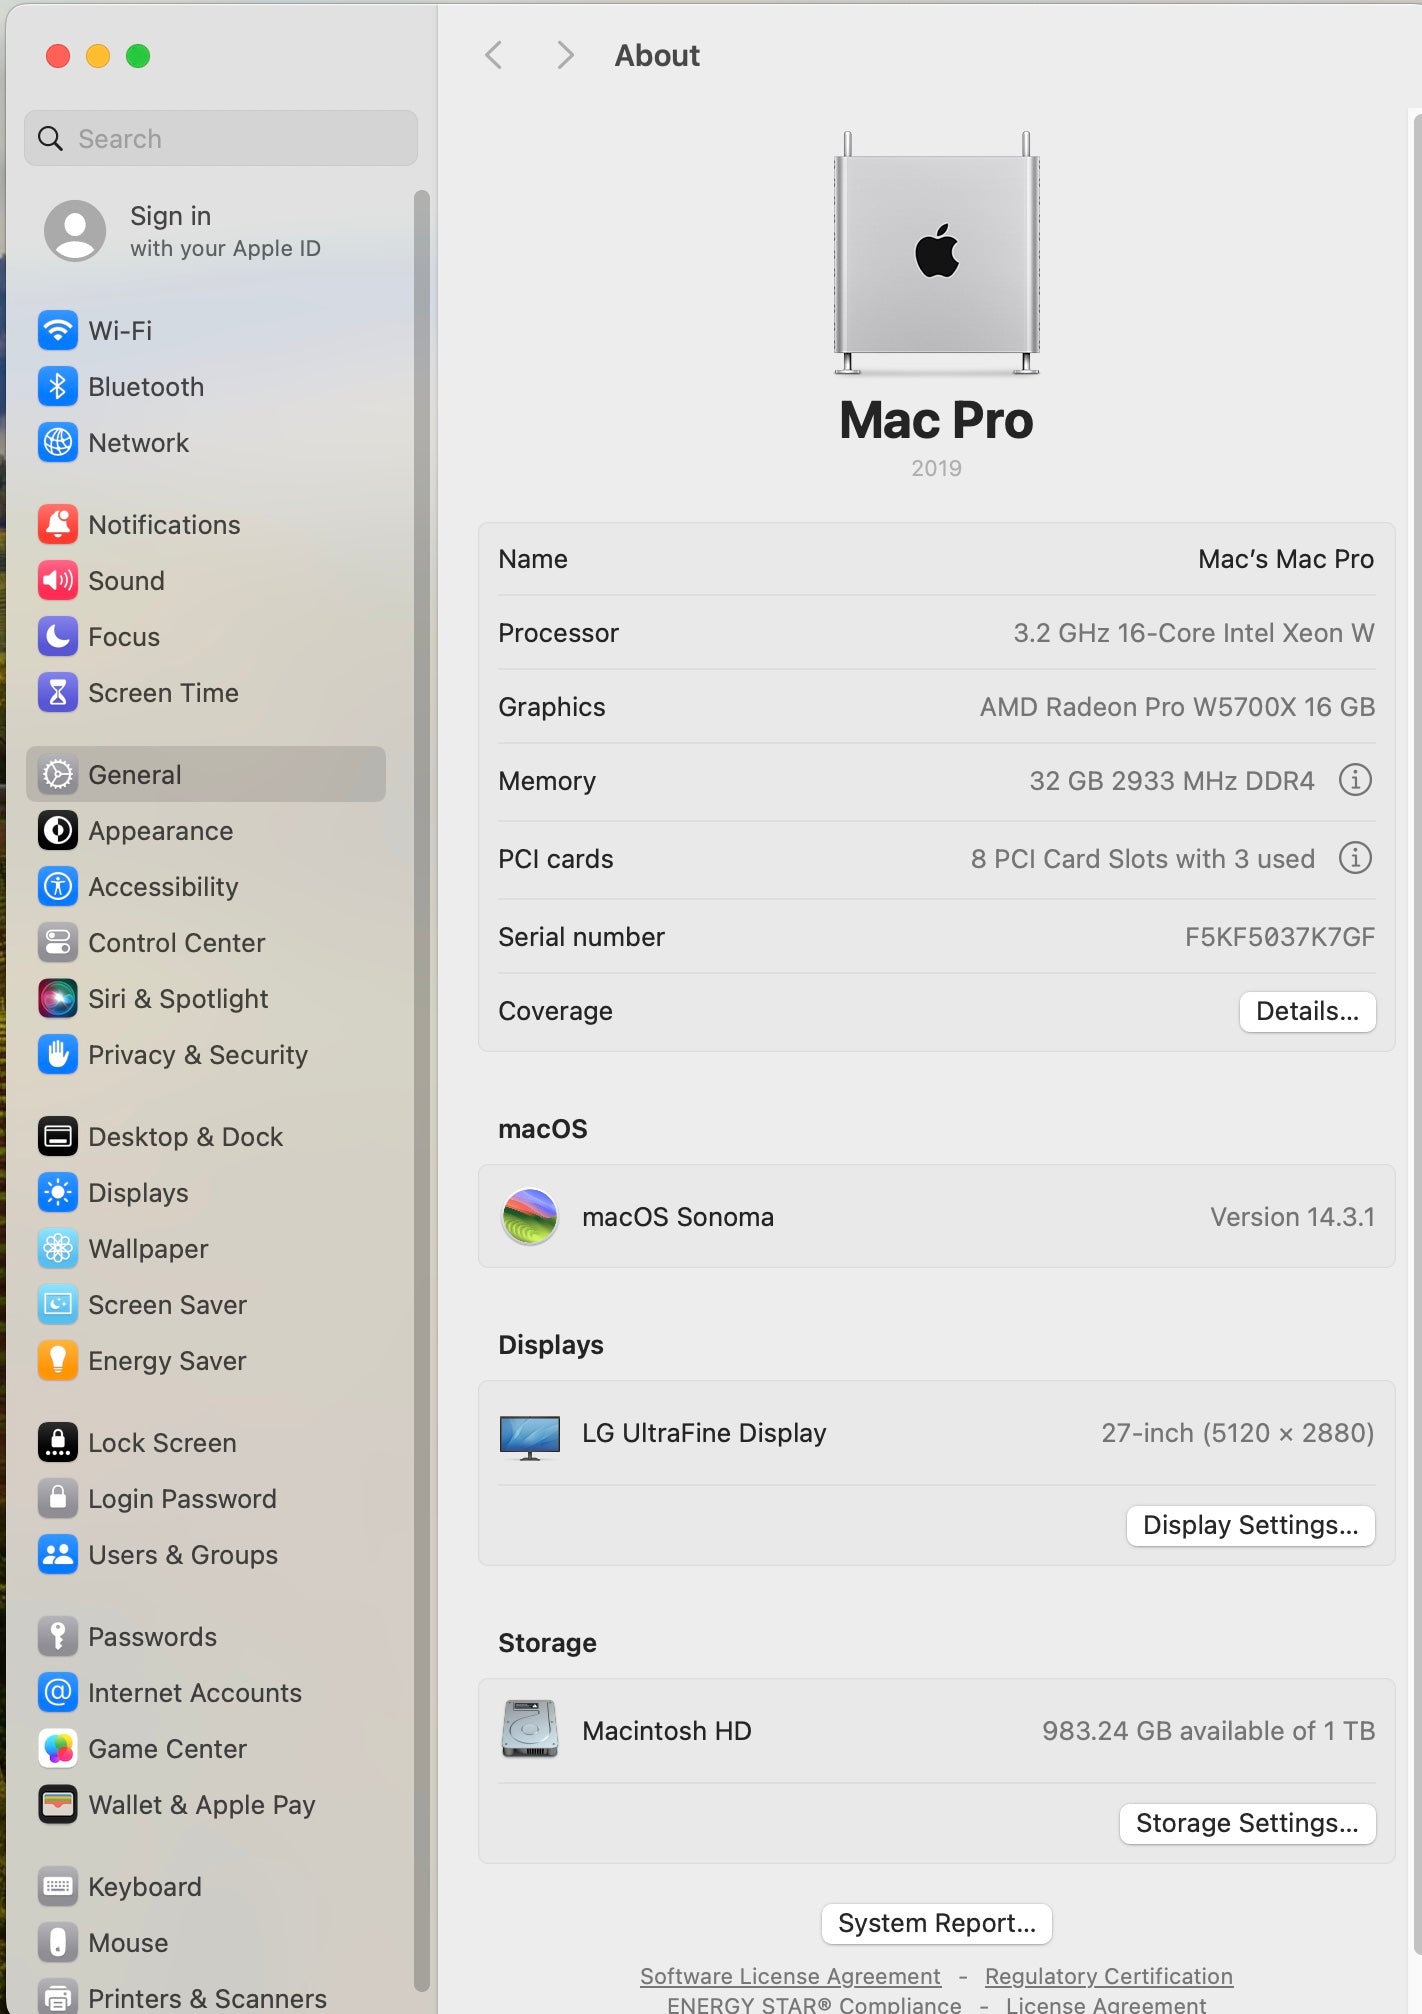Click the Notifications bell icon

(58, 524)
